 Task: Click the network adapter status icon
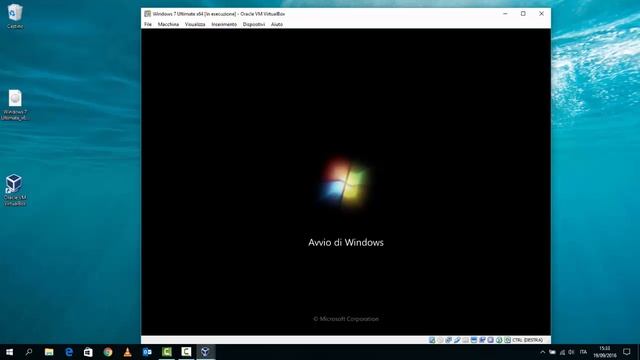coord(449,340)
